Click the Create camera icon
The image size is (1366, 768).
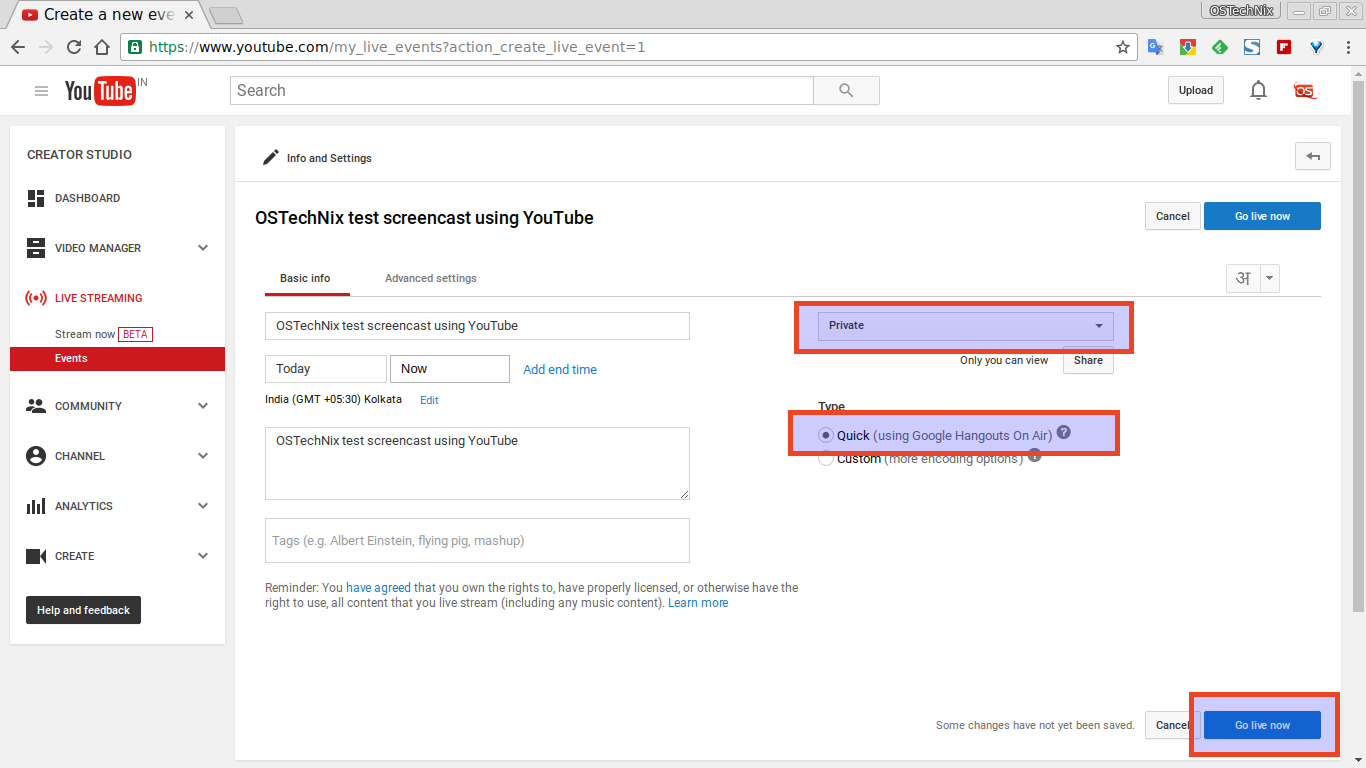point(36,556)
